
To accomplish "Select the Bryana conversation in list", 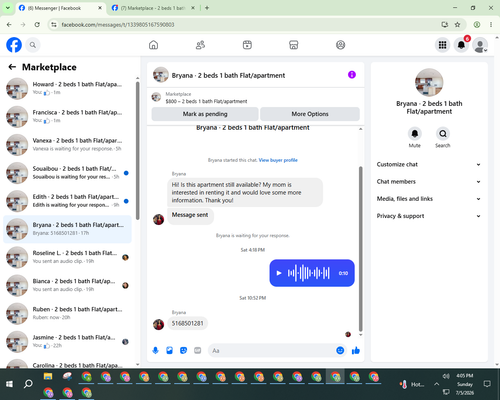I will 67,229.
